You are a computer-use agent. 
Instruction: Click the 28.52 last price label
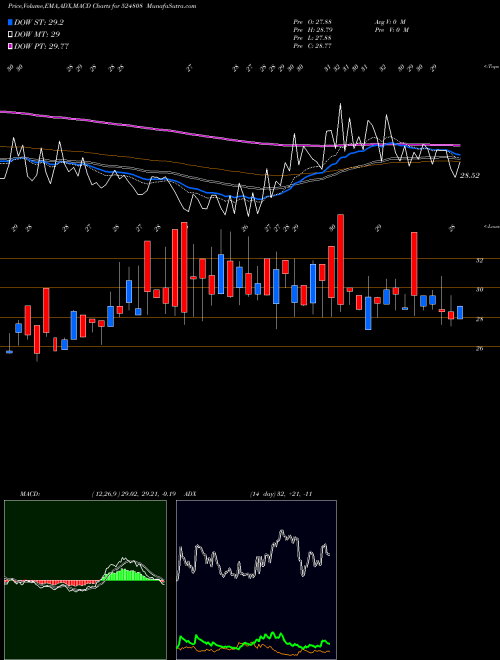pos(470,176)
